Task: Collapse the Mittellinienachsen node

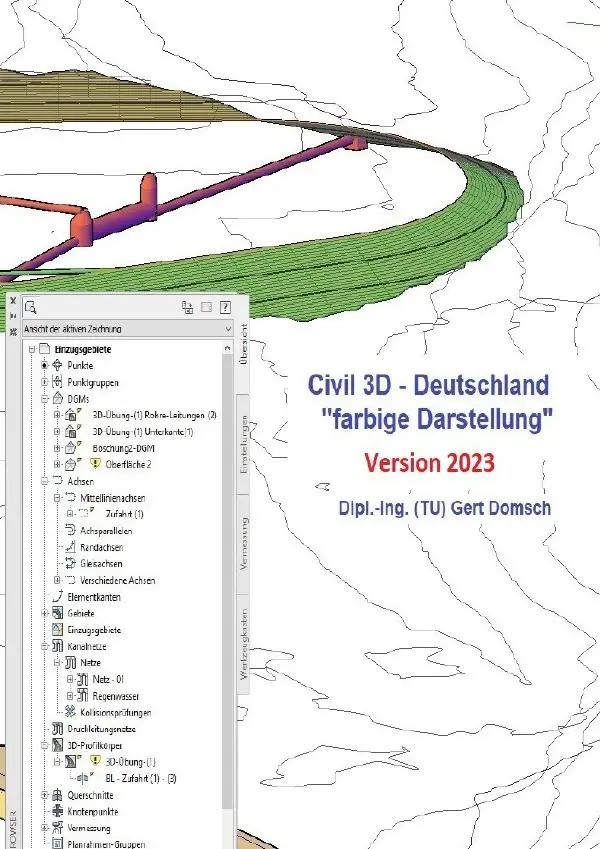Action: point(57,497)
